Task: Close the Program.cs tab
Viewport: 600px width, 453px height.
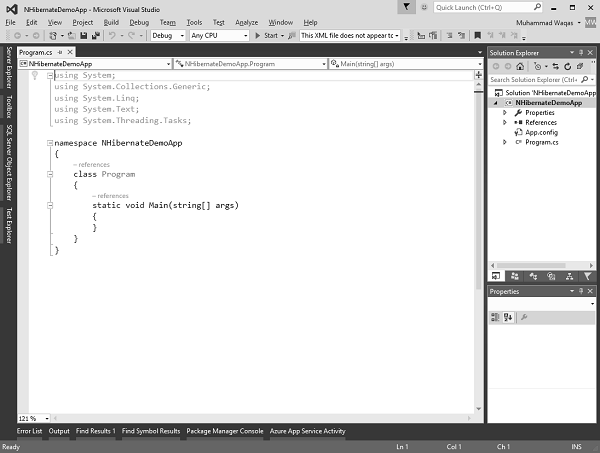Action: 70,52
